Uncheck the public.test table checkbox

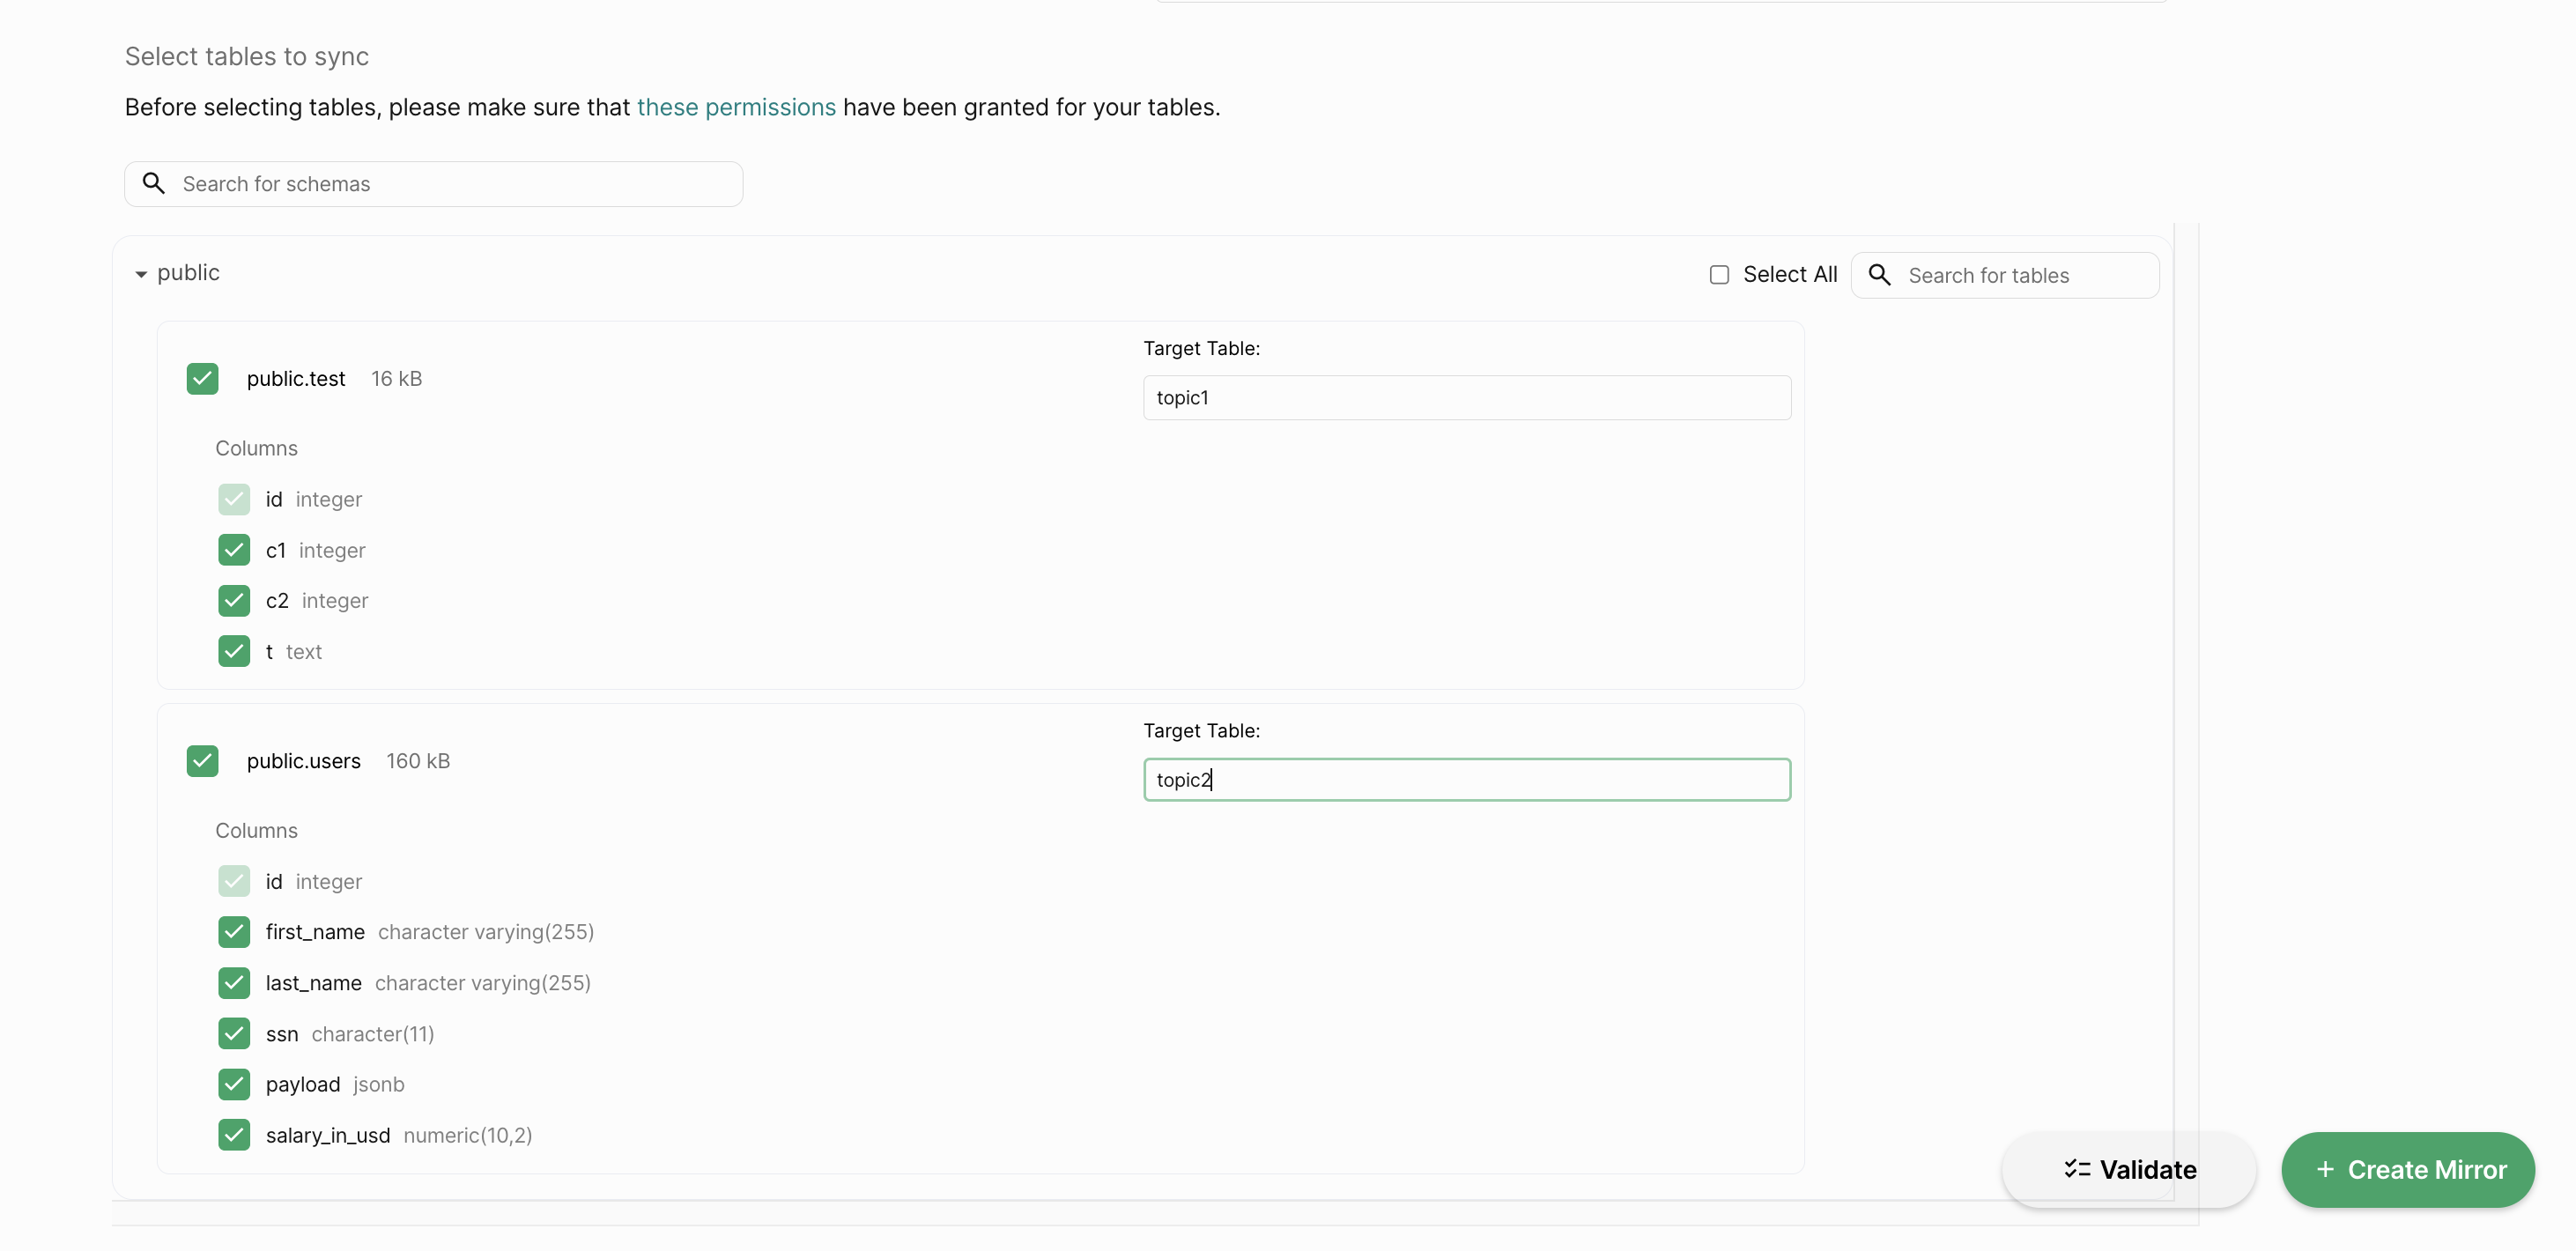click(202, 379)
